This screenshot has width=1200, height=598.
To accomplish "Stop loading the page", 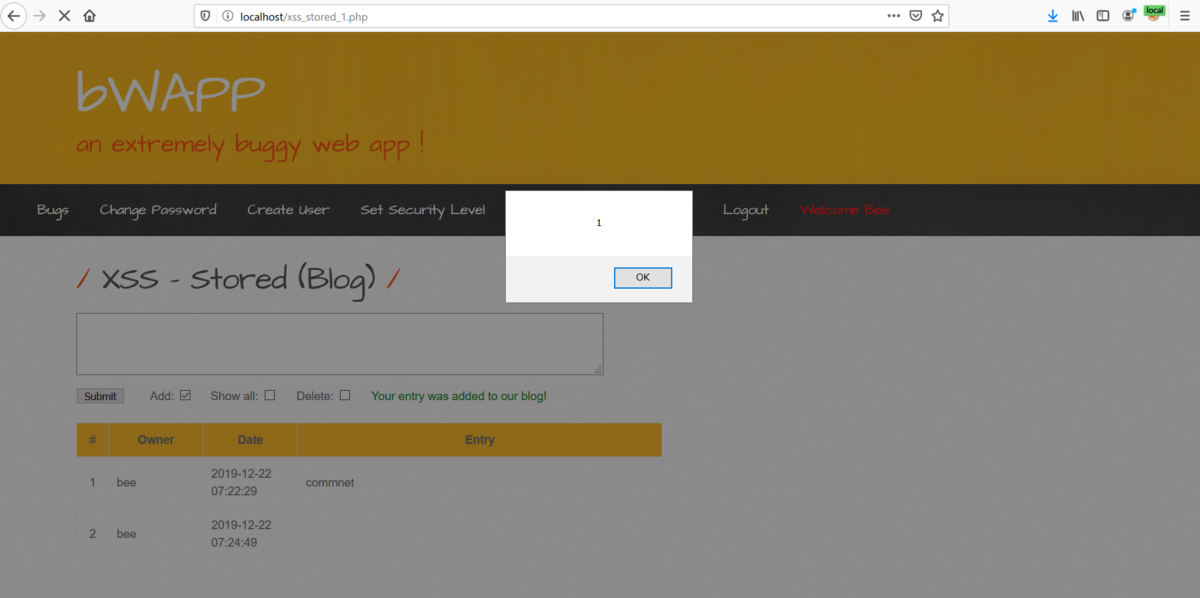I will click(x=64, y=16).
